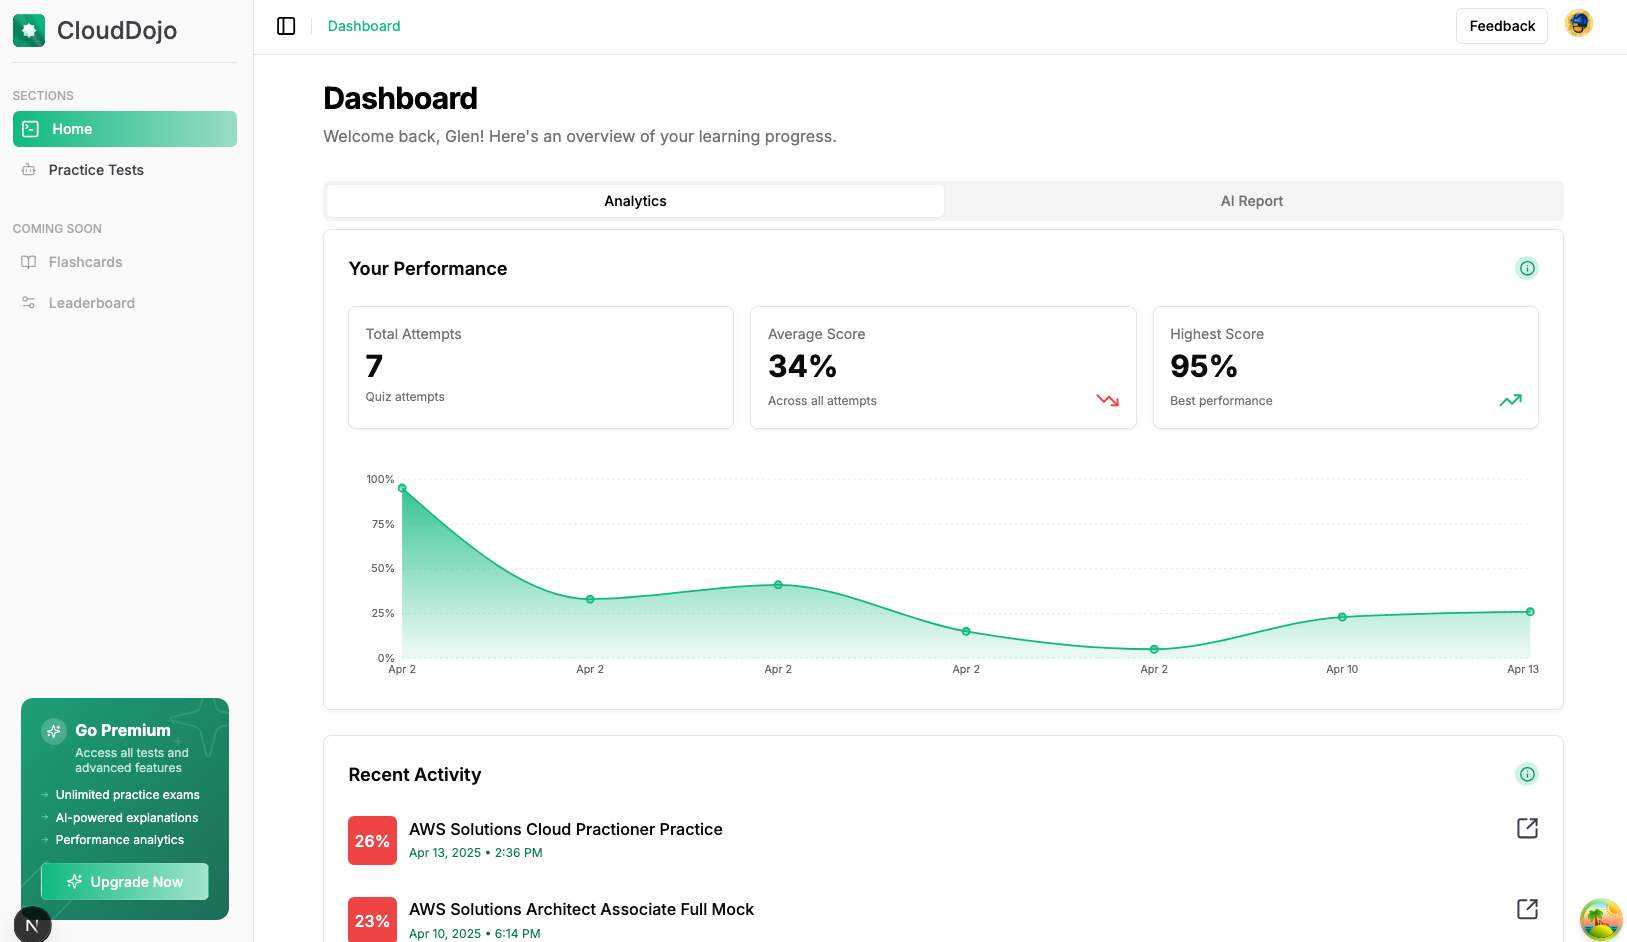Select Flashcards in Coming Soon
The image size is (1627, 942).
[x=125, y=262]
